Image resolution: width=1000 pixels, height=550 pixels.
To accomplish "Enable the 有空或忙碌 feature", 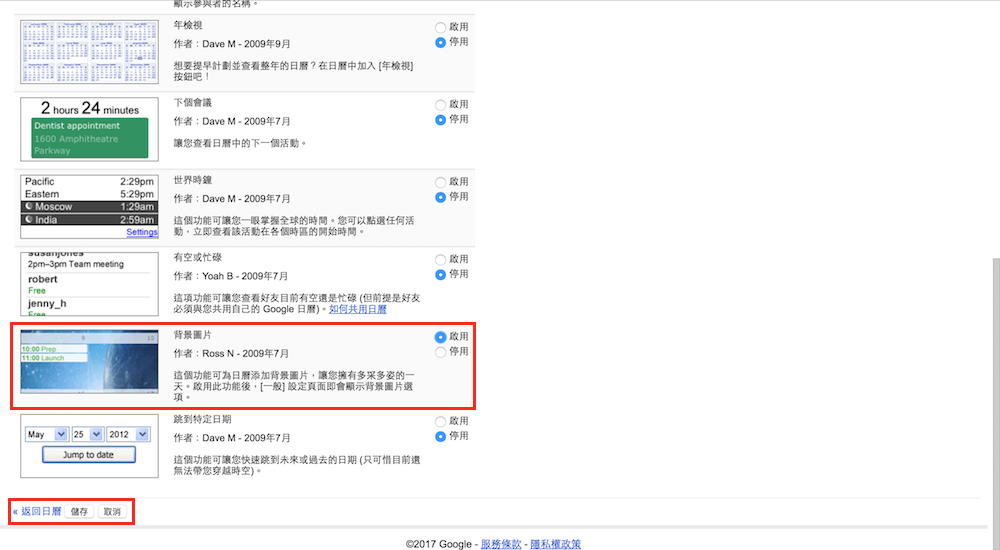I will [x=440, y=260].
